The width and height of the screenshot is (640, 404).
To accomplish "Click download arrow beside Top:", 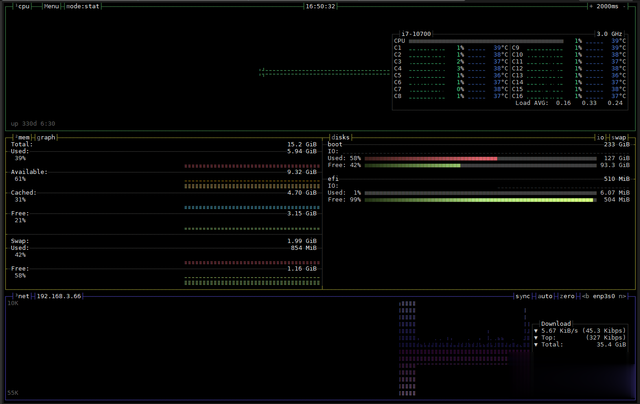I will (536, 338).
